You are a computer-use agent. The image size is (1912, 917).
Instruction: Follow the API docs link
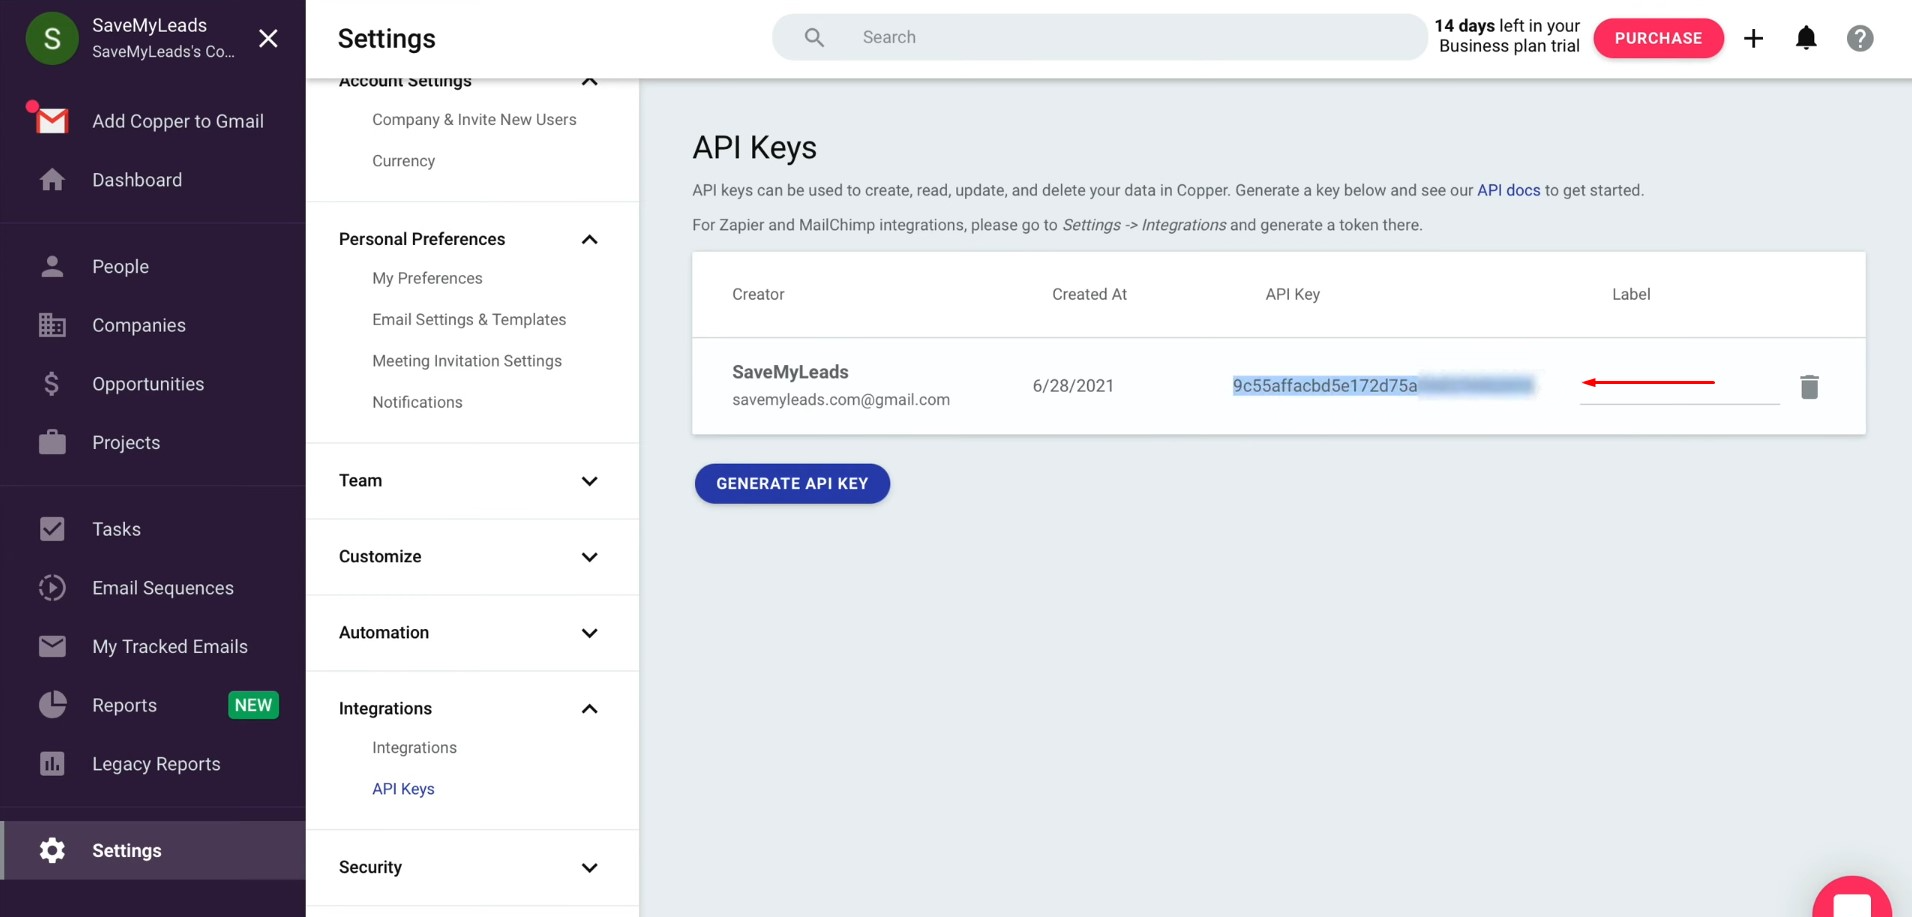(x=1508, y=190)
